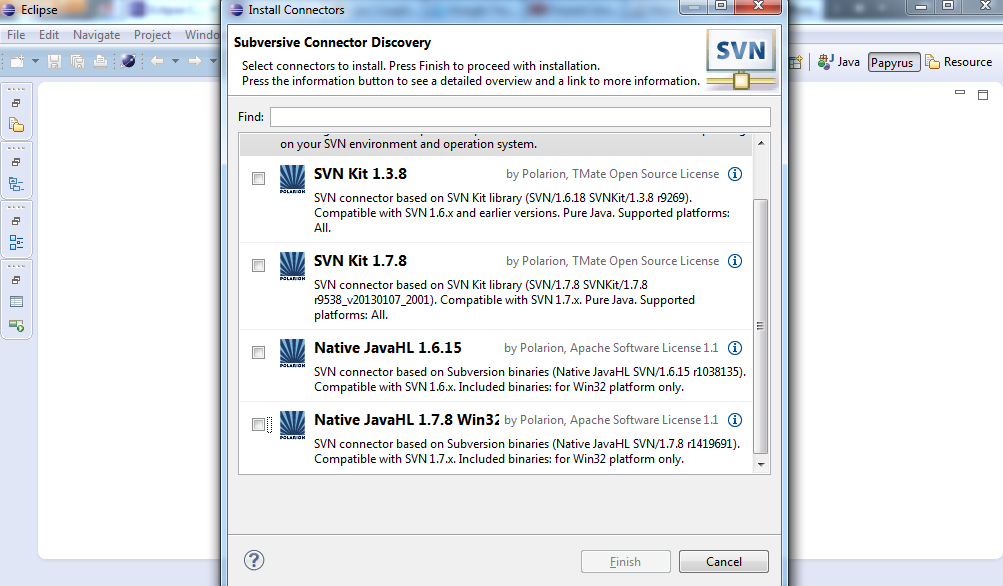Restore the stack above the outline list icon
The image size is (1003, 586).
(x=17, y=221)
